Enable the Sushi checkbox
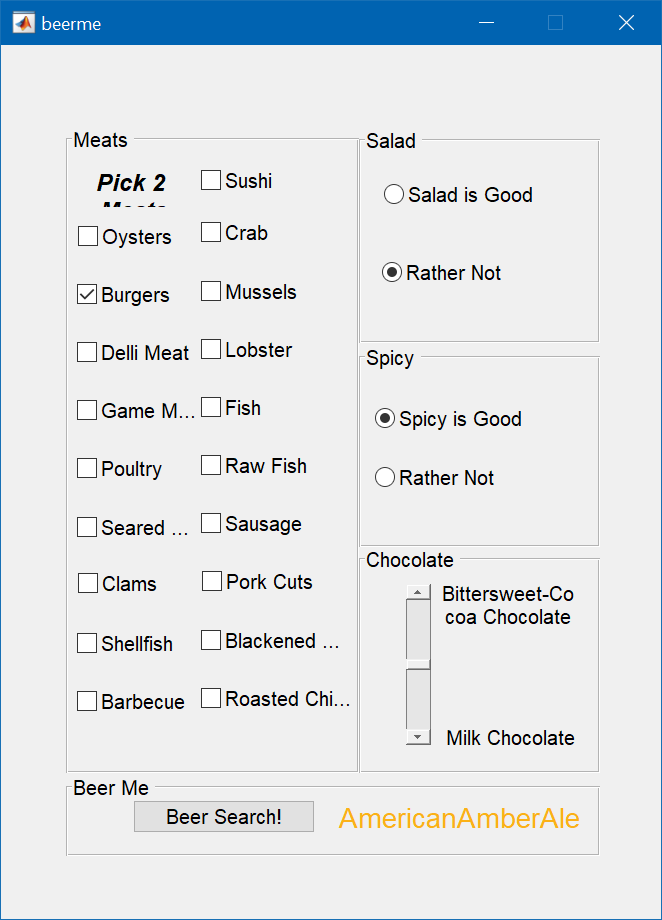Image resolution: width=662 pixels, height=920 pixels. (x=211, y=180)
